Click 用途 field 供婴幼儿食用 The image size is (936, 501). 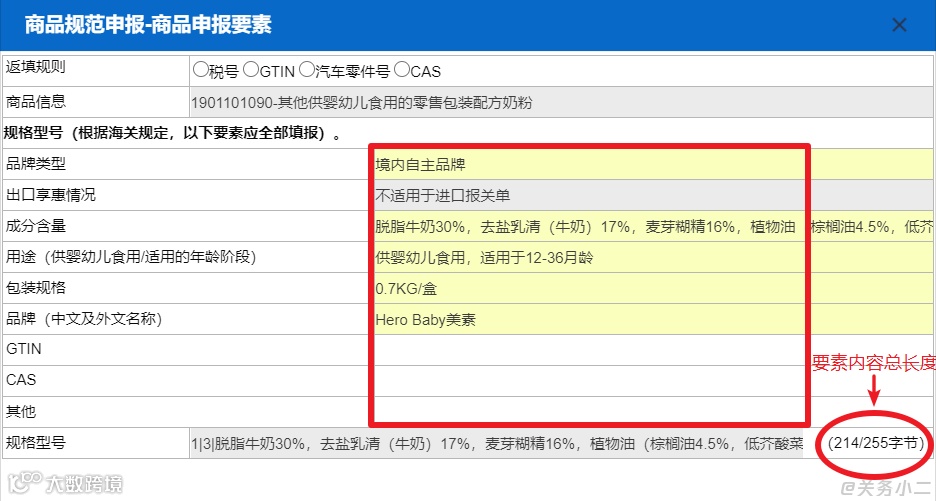point(652,257)
